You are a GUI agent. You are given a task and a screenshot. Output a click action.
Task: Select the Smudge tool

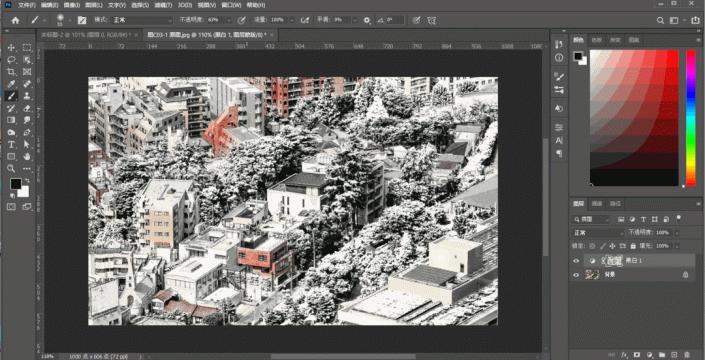[x=27, y=120]
